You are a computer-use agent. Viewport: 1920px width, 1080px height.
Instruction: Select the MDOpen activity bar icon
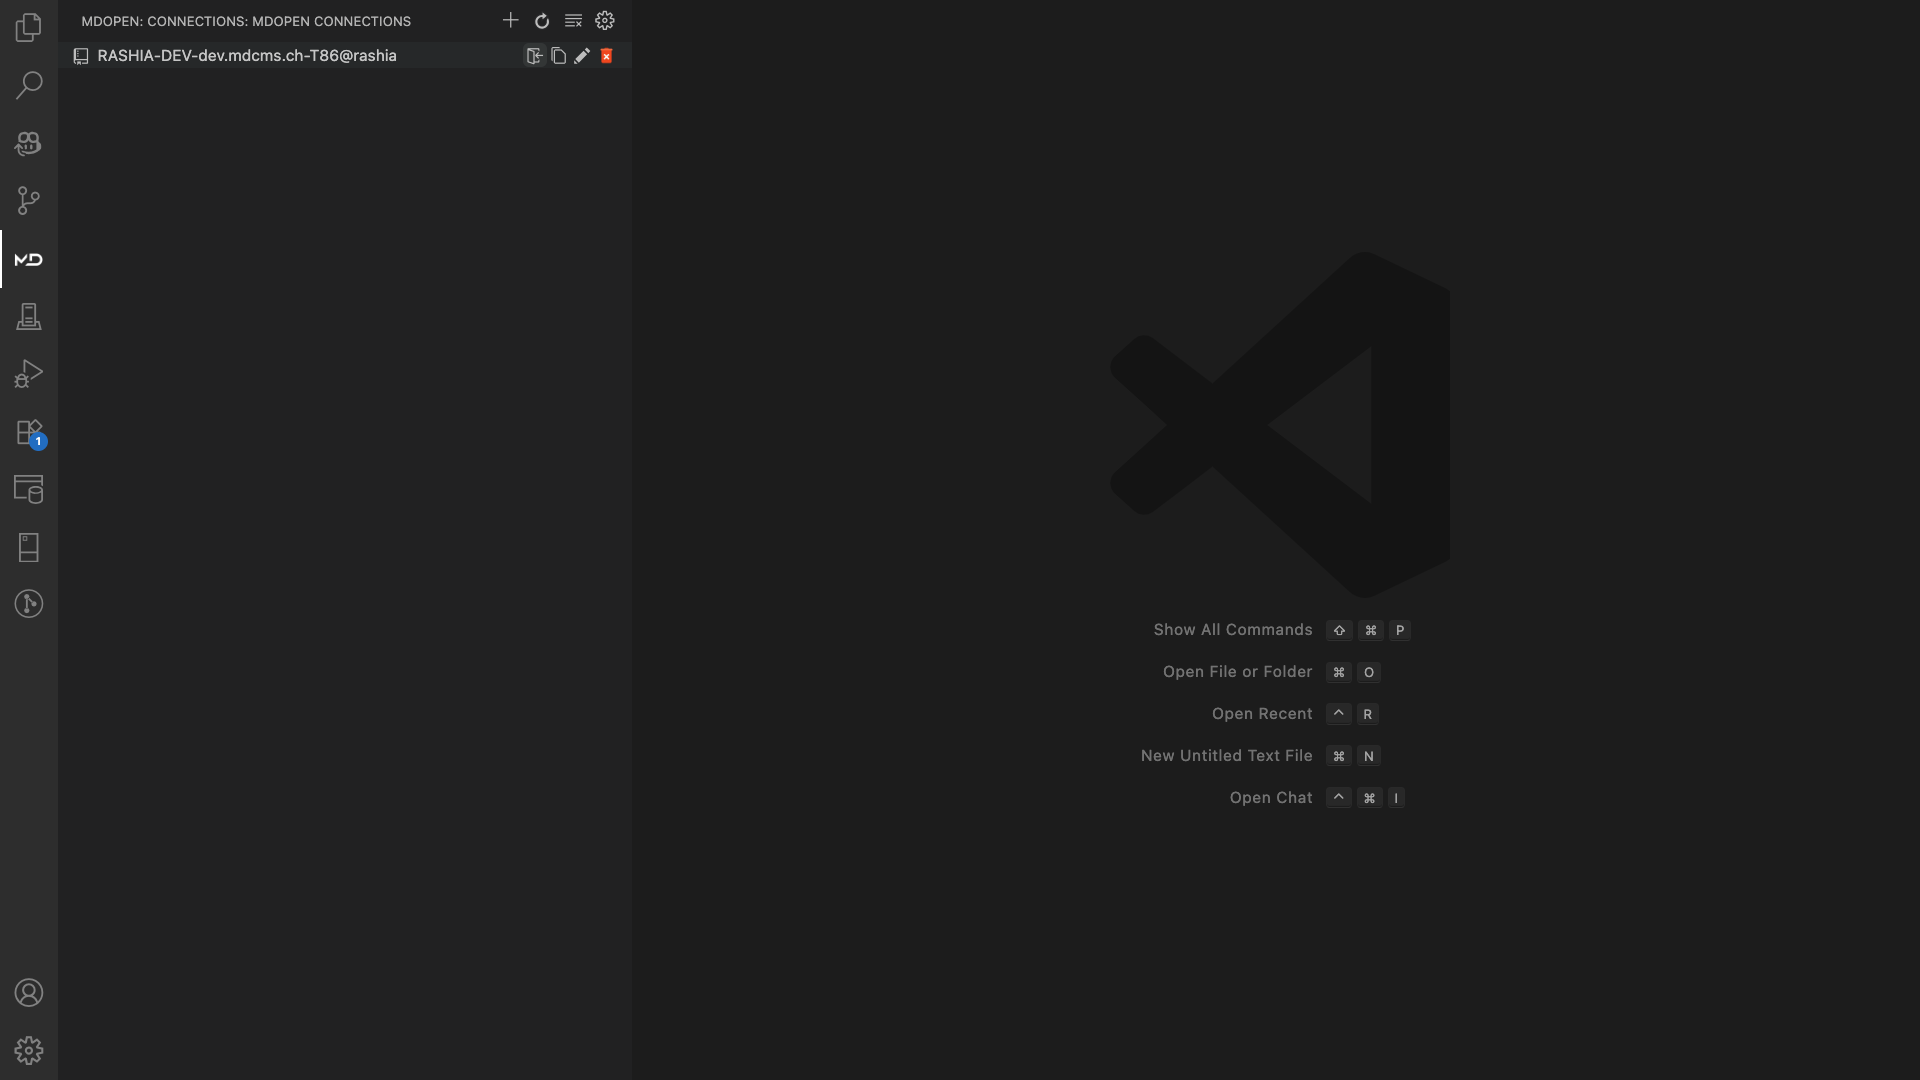tap(29, 260)
